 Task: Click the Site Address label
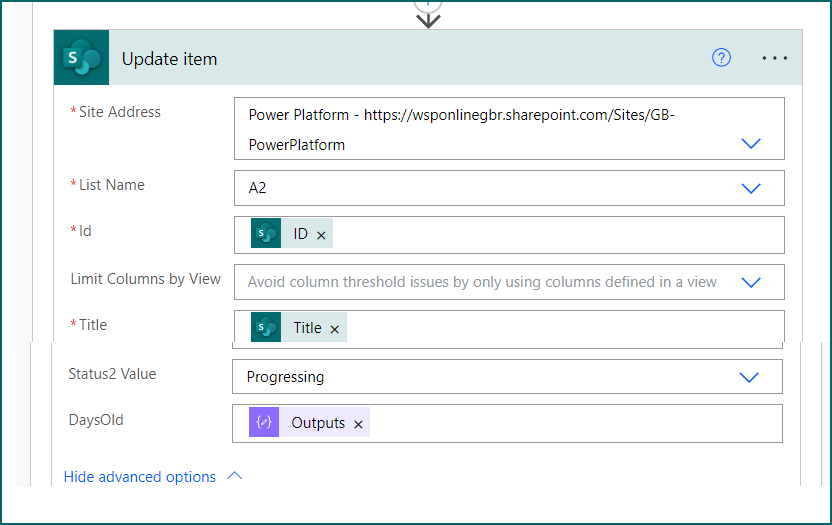(x=119, y=112)
